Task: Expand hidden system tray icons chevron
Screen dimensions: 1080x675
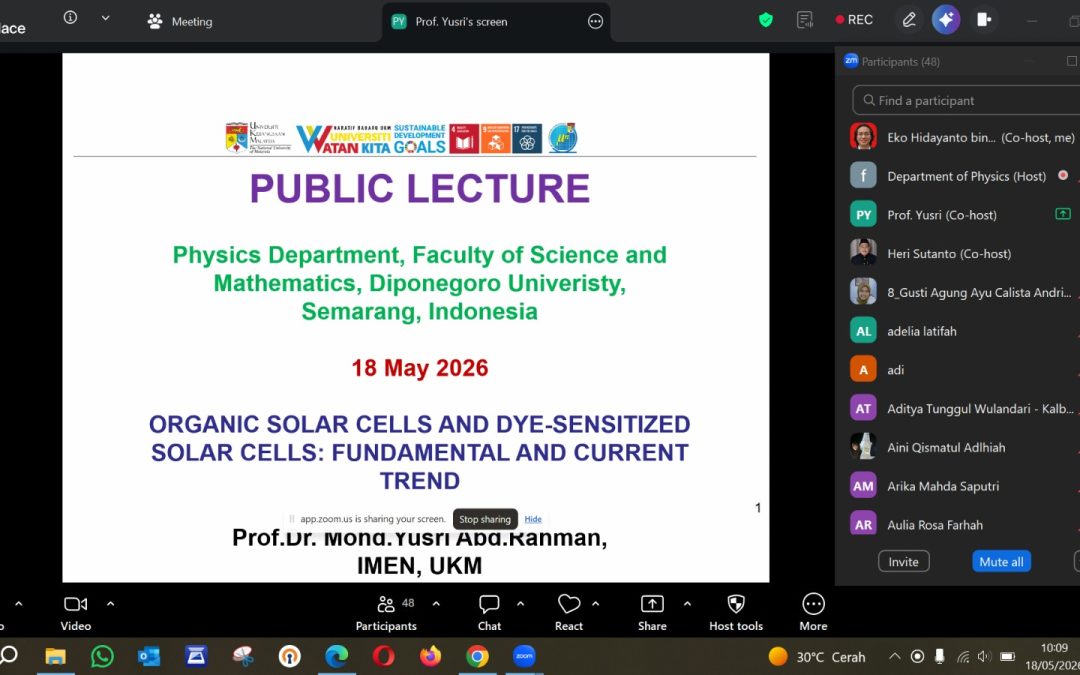Action: click(894, 656)
